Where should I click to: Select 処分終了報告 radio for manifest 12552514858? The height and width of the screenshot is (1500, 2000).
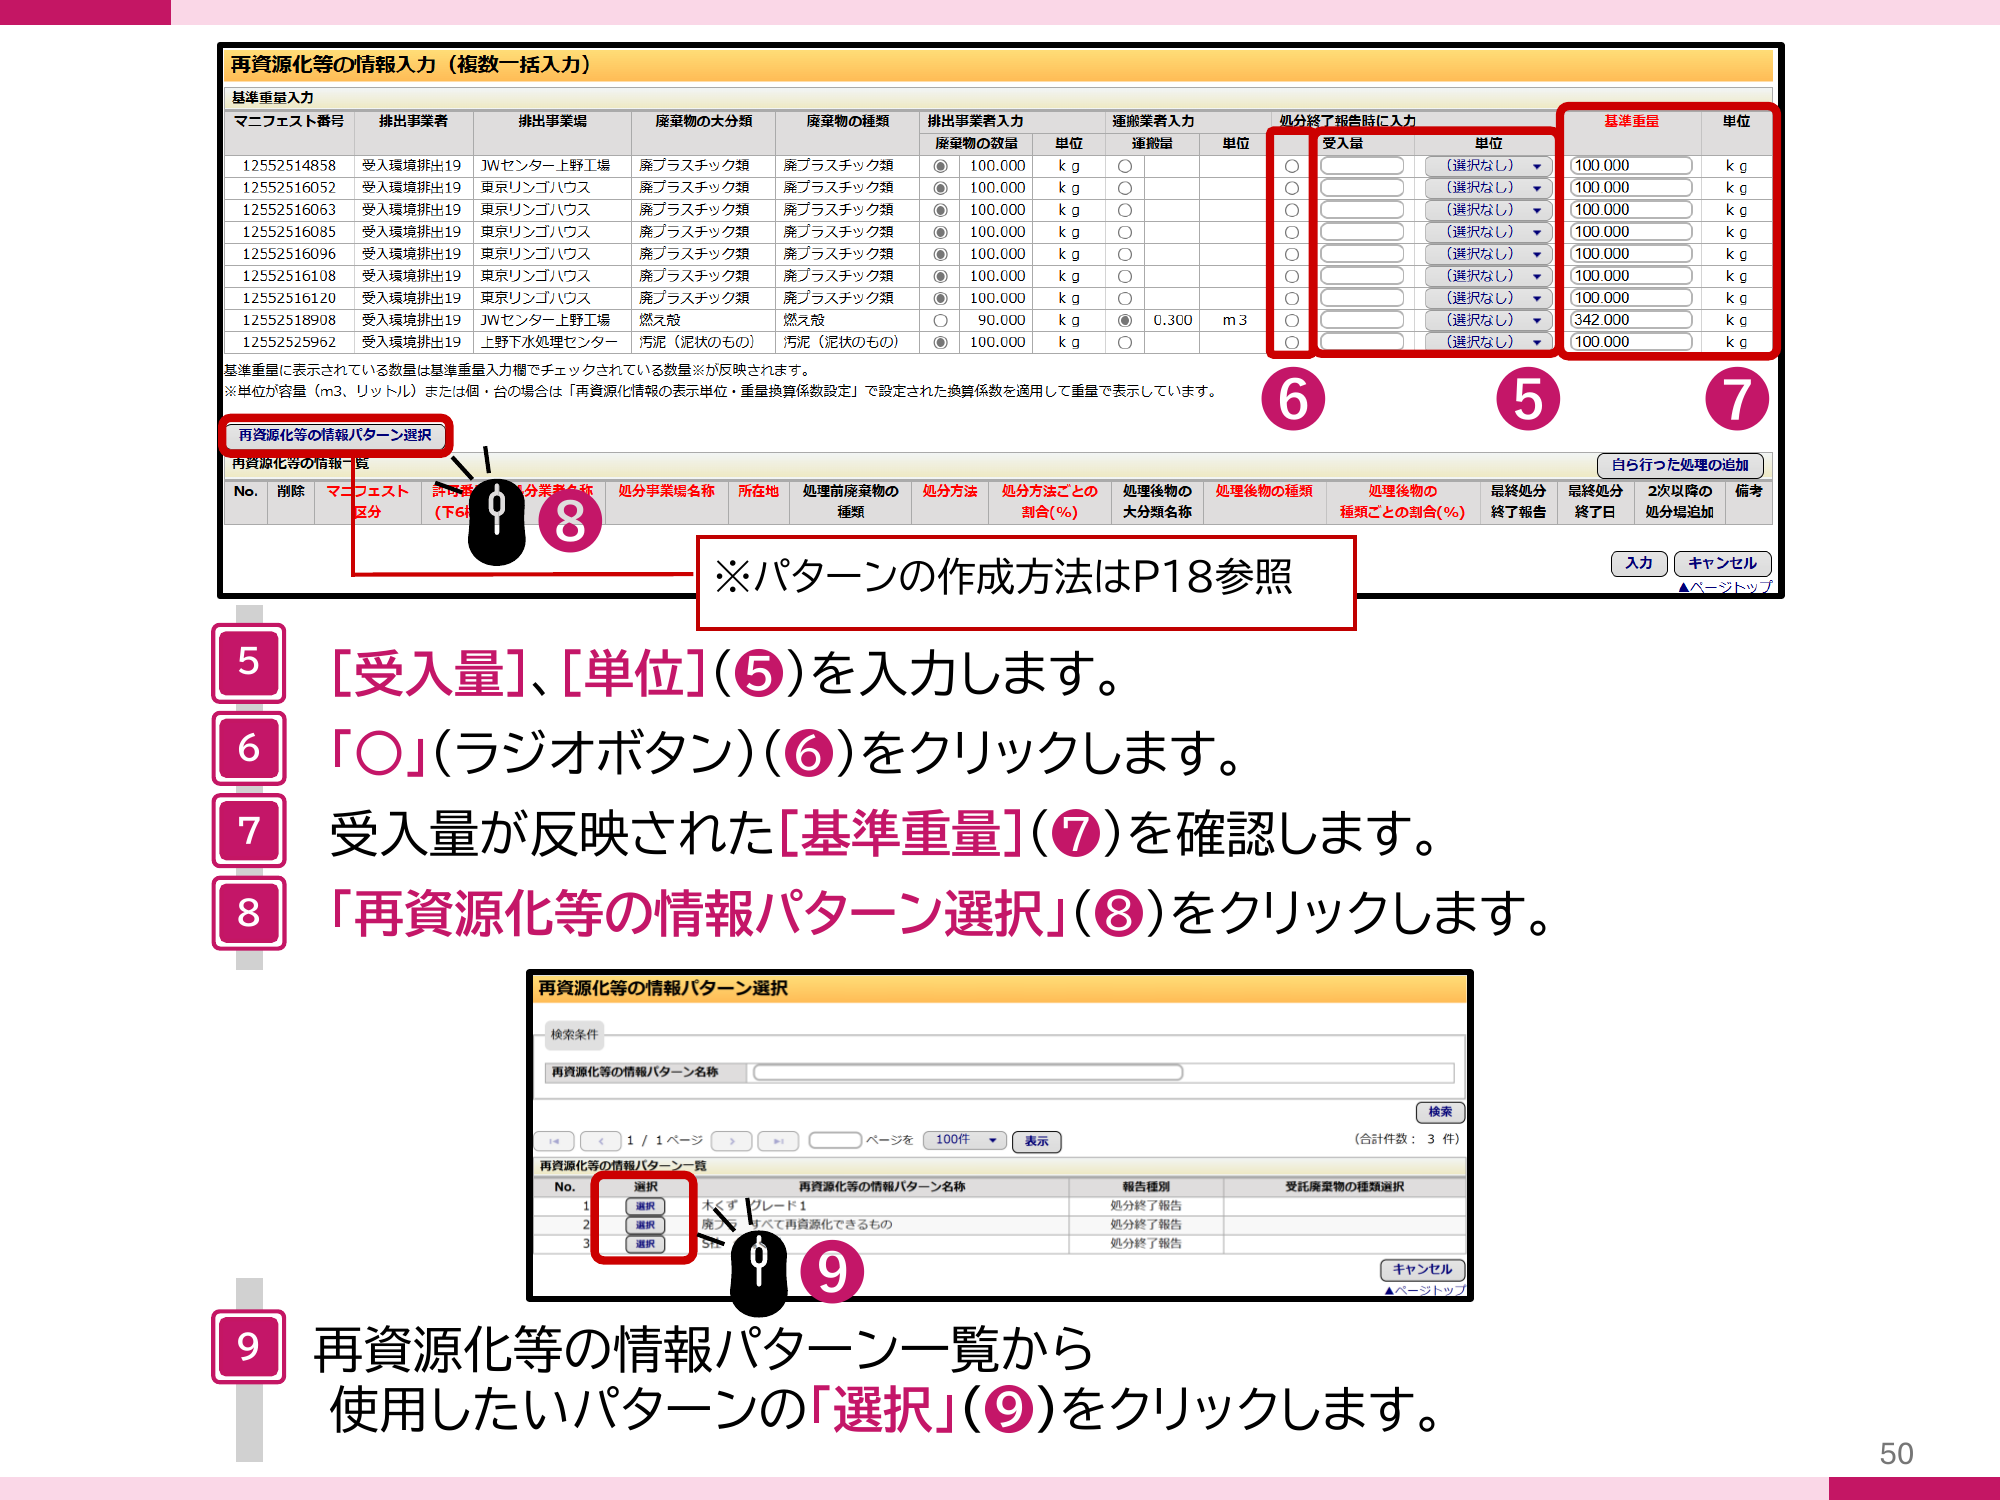coord(1291,166)
